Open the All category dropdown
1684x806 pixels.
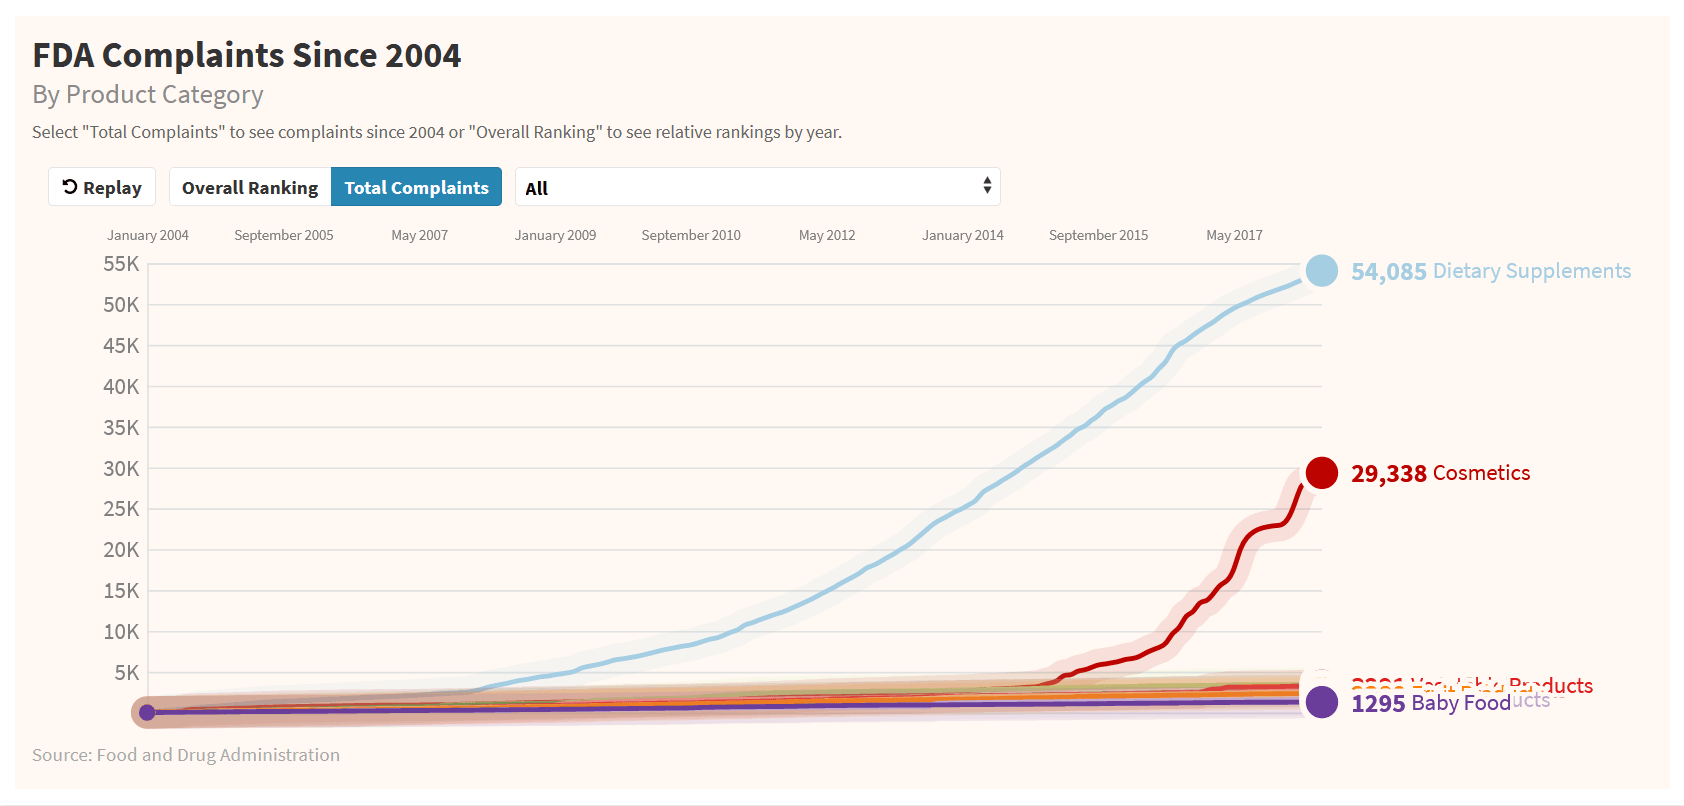click(757, 187)
